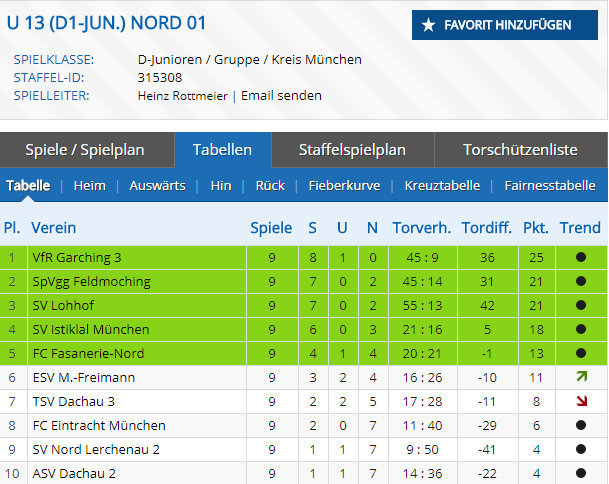Switch to the Kreuztabelle view
The width and height of the screenshot is (609, 484).
pyautogui.click(x=442, y=185)
